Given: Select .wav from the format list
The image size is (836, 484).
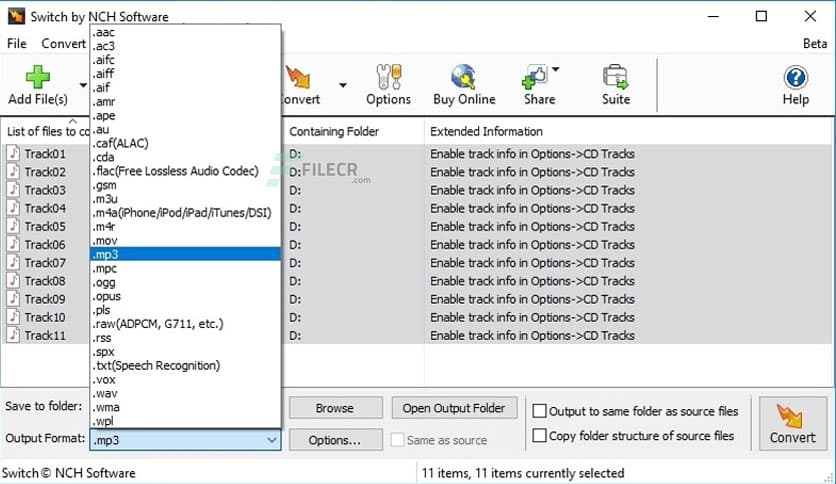Looking at the screenshot, I should [105, 393].
